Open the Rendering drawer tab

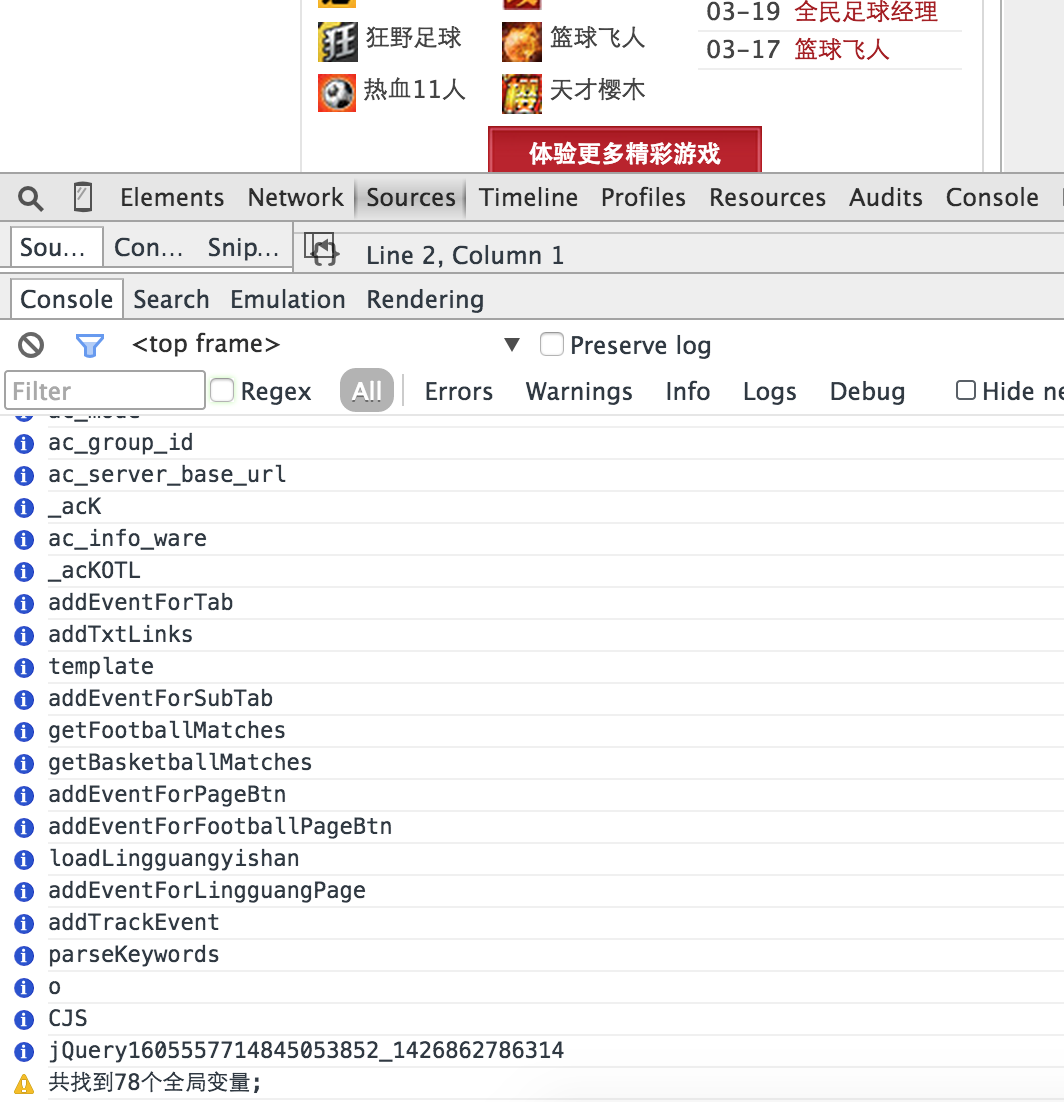coord(425,299)
